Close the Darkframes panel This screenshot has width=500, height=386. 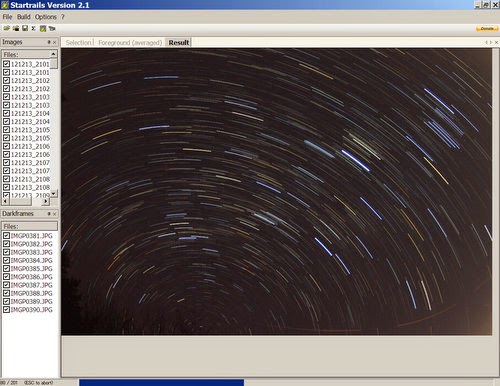coord(55,214)
